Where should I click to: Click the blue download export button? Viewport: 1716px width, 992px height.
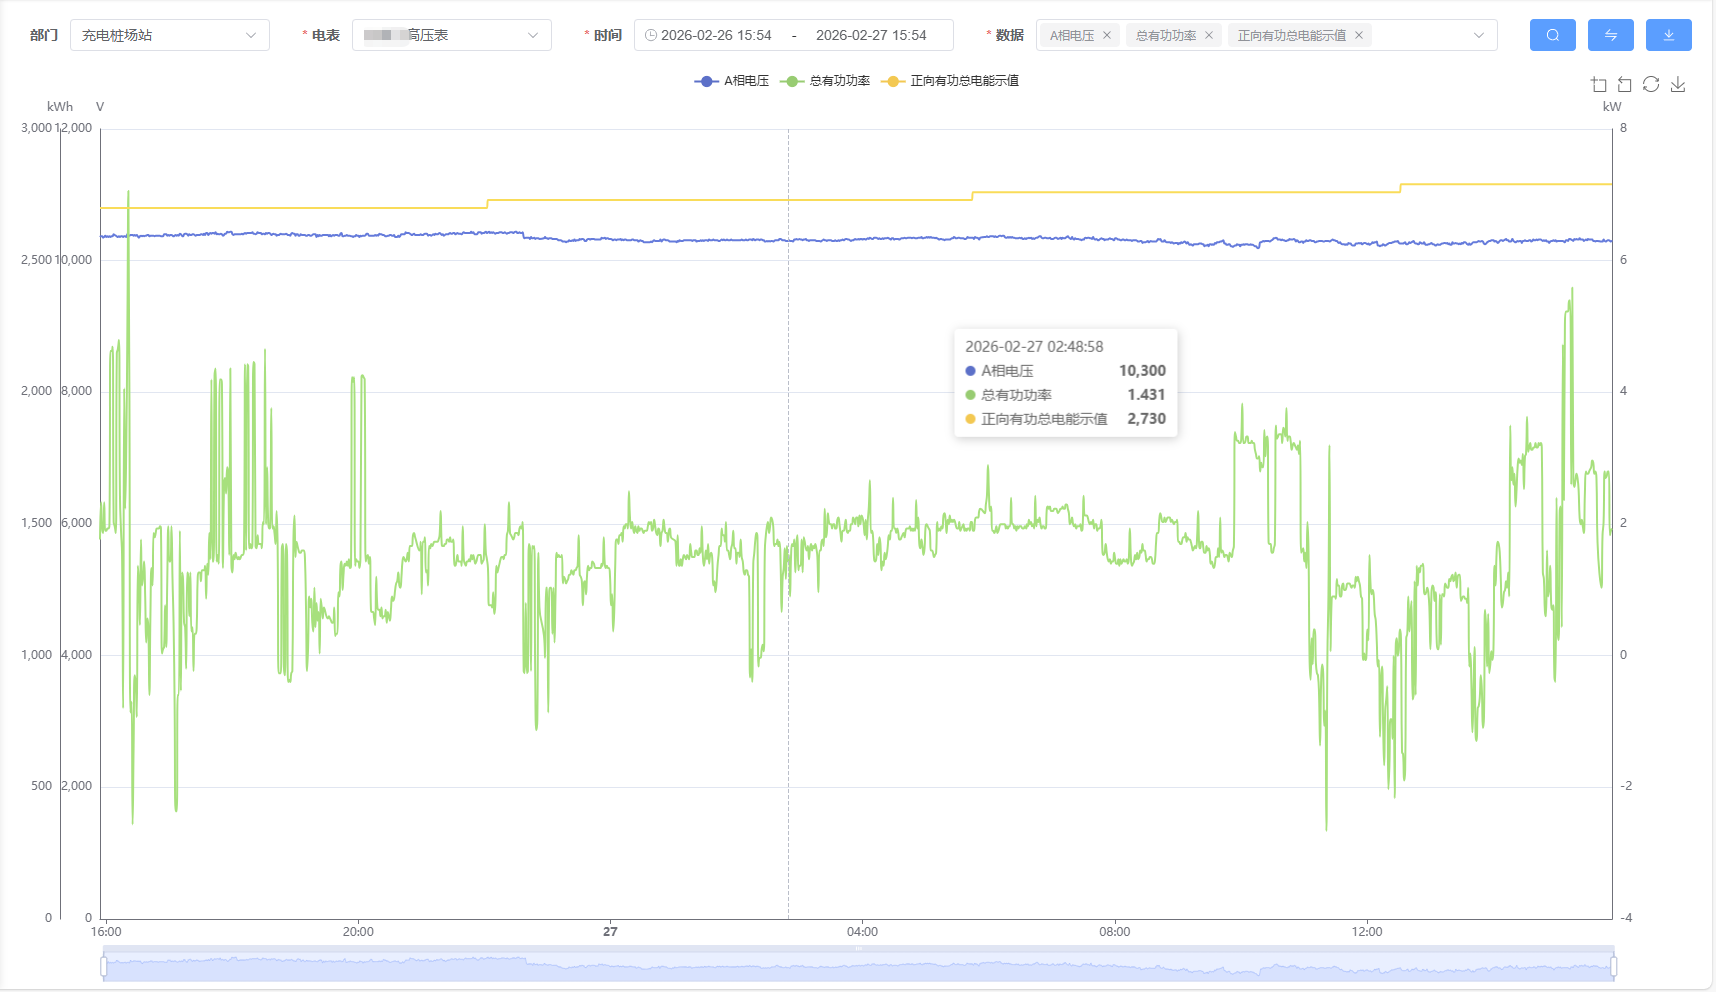pos(1668,35)
